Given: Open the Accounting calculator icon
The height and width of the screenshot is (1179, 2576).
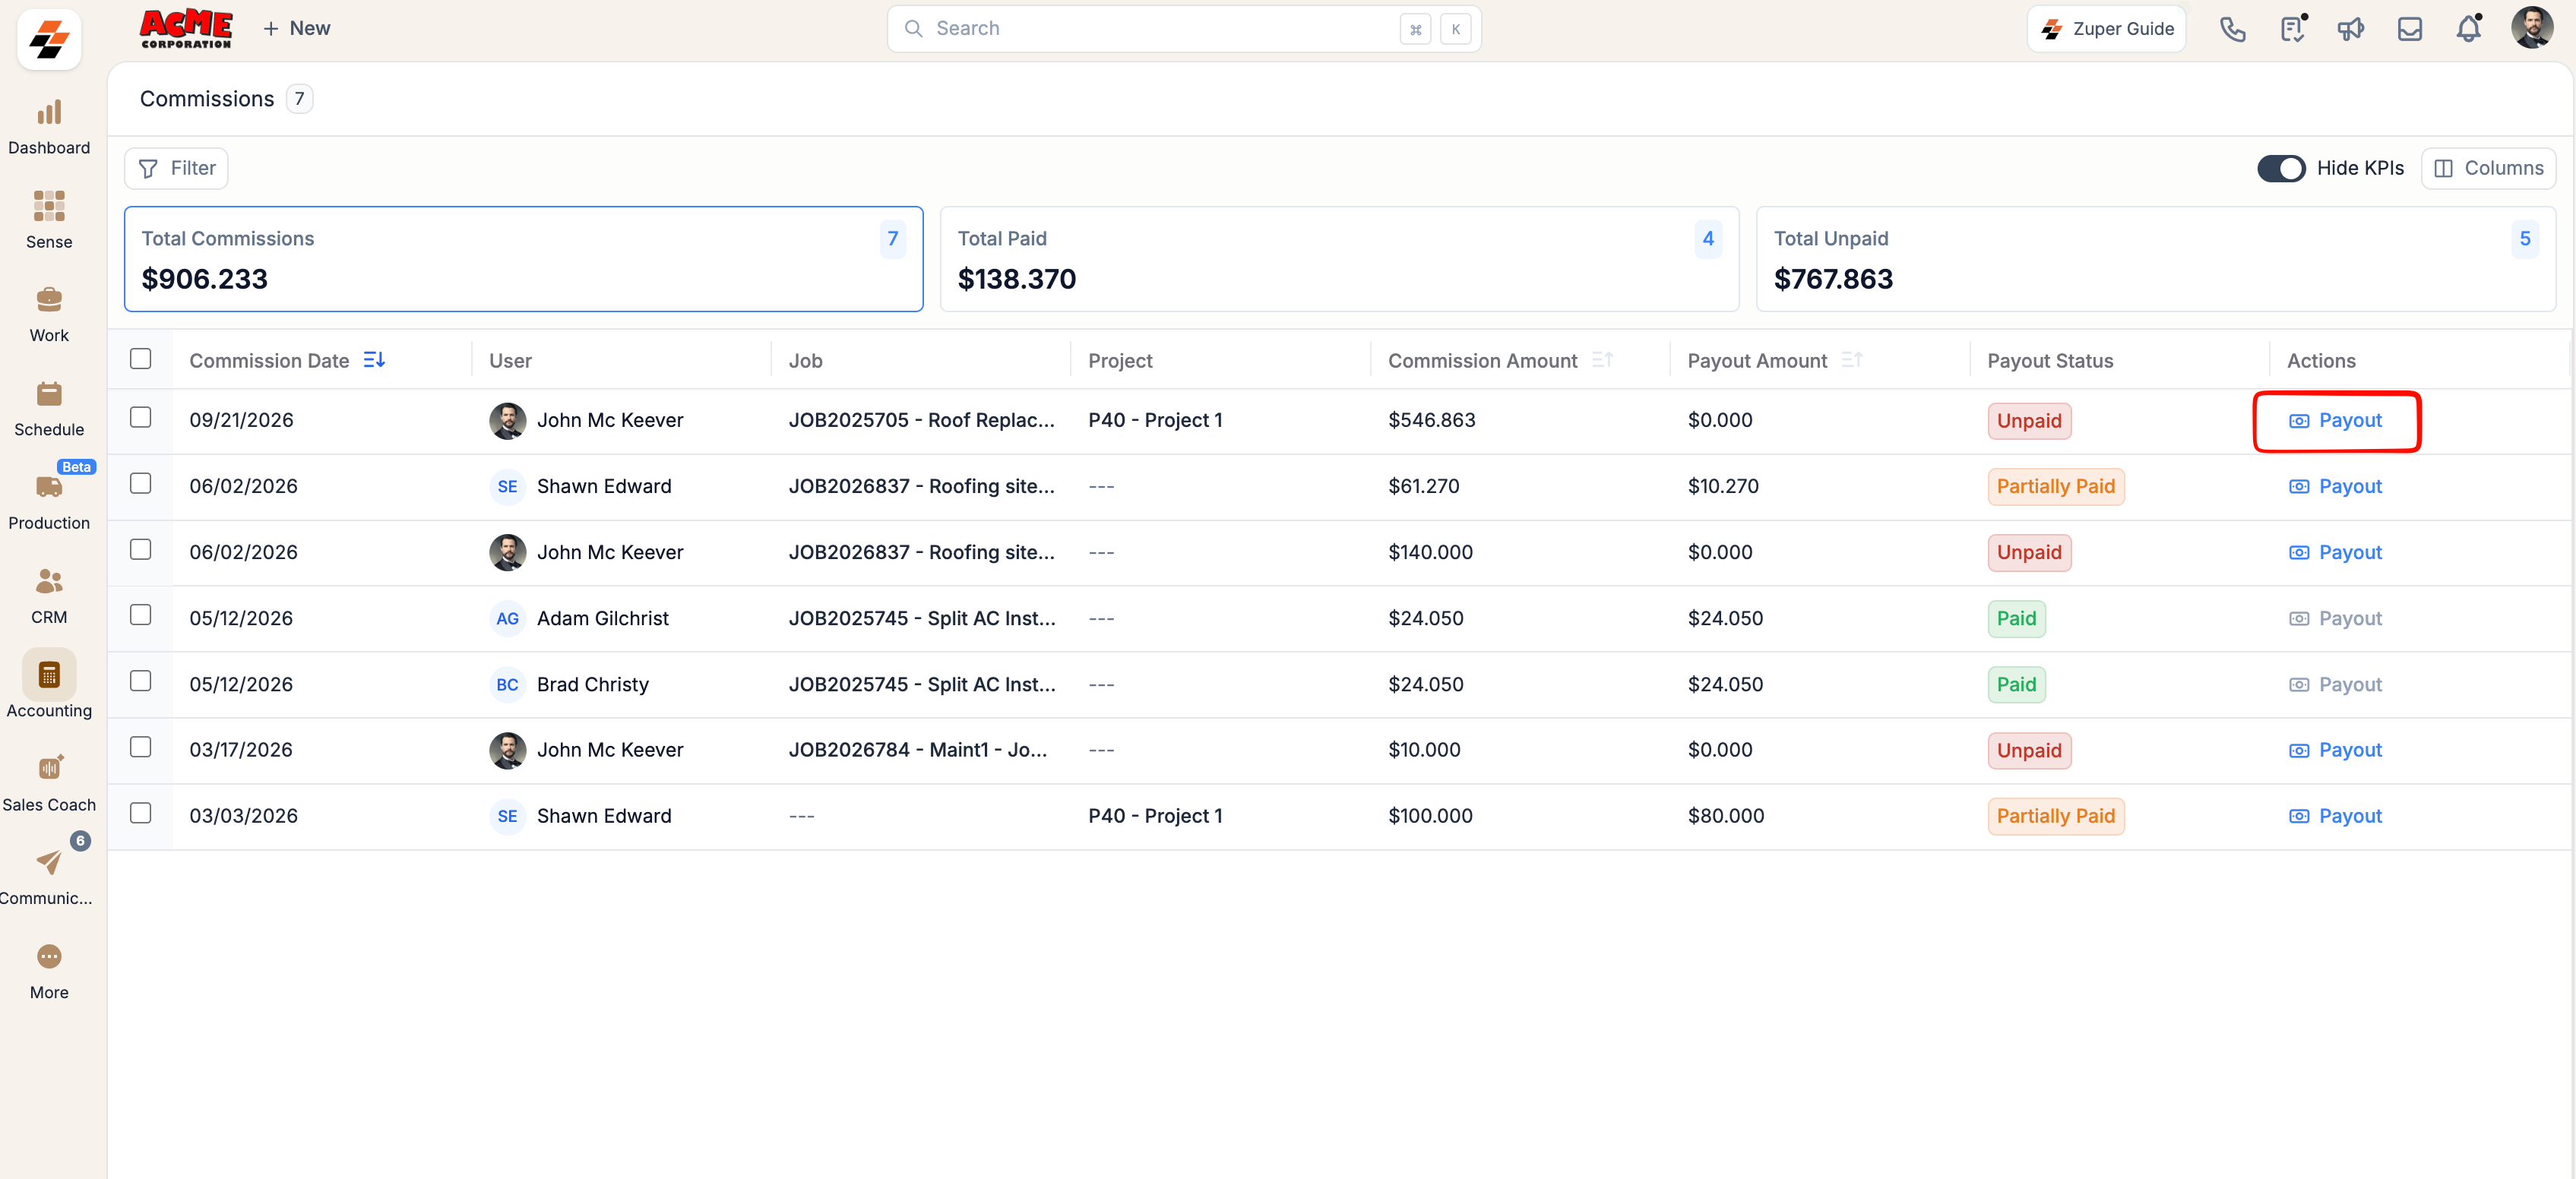Looking at the screenshot, I should click(49, 675).
